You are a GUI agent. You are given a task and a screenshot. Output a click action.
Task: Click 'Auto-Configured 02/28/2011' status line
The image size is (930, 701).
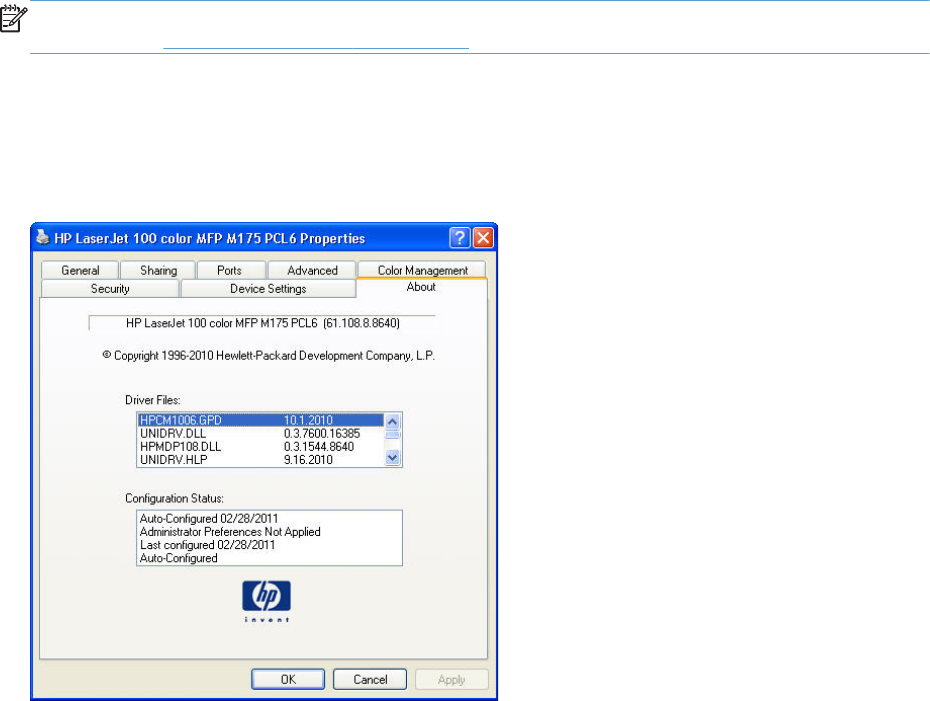click(x=209, y=518)
